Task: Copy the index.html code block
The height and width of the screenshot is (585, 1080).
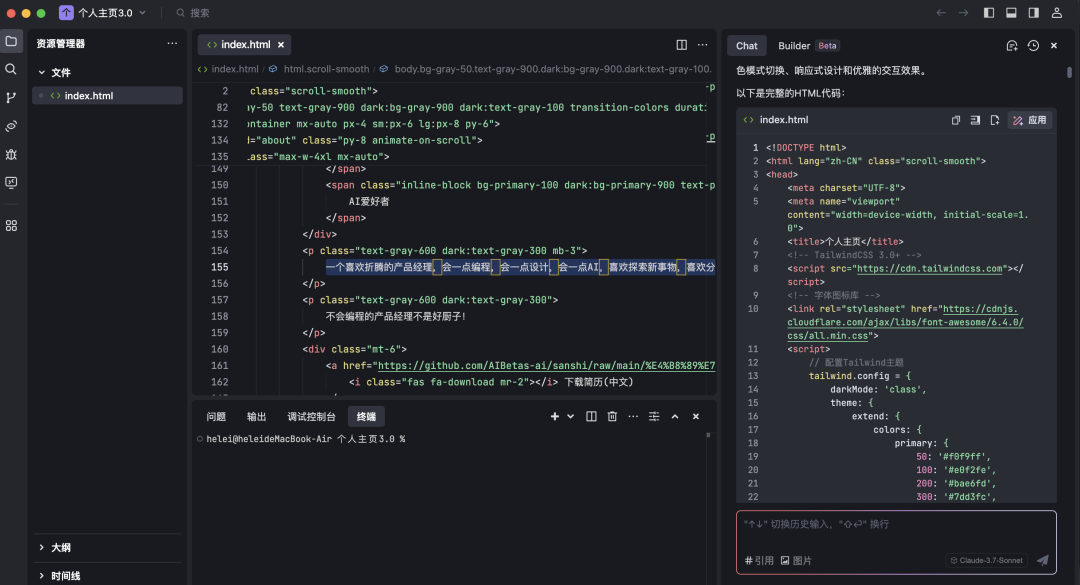Action: tap(956, 120)
